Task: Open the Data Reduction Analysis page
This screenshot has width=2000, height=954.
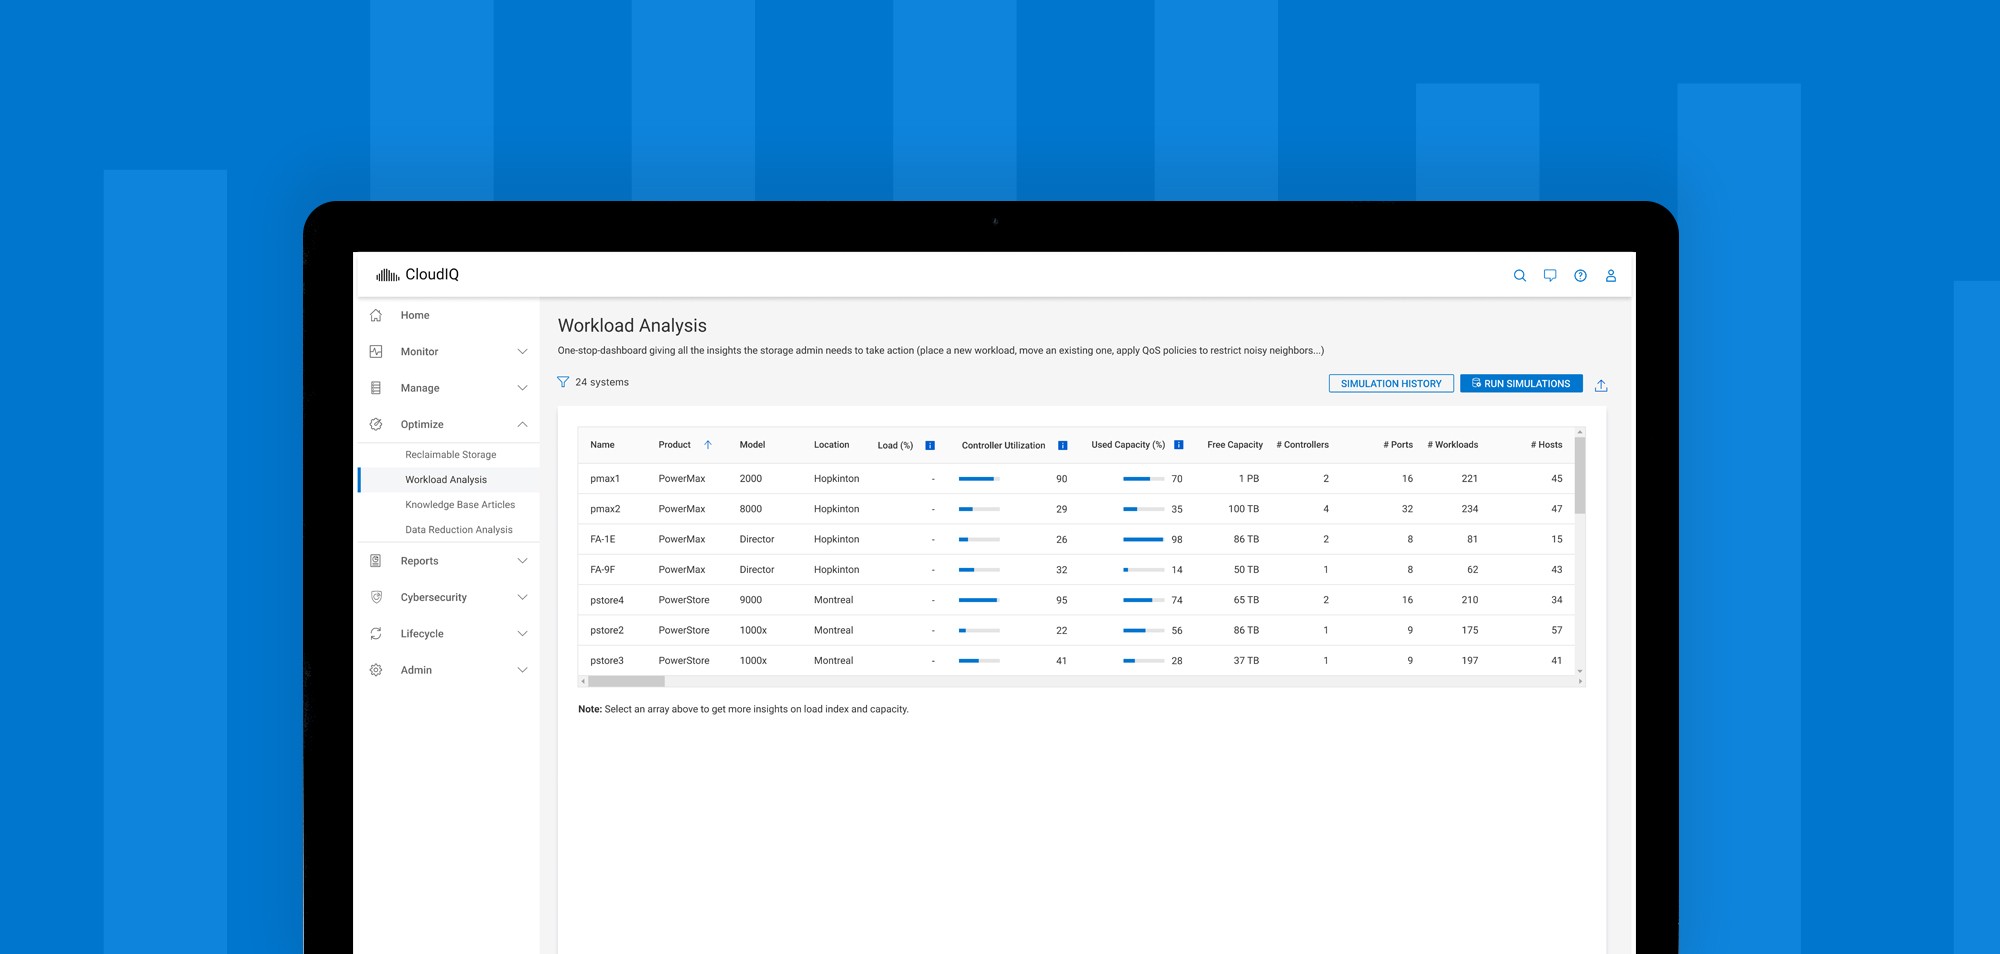Action: [x=458, y=529]
